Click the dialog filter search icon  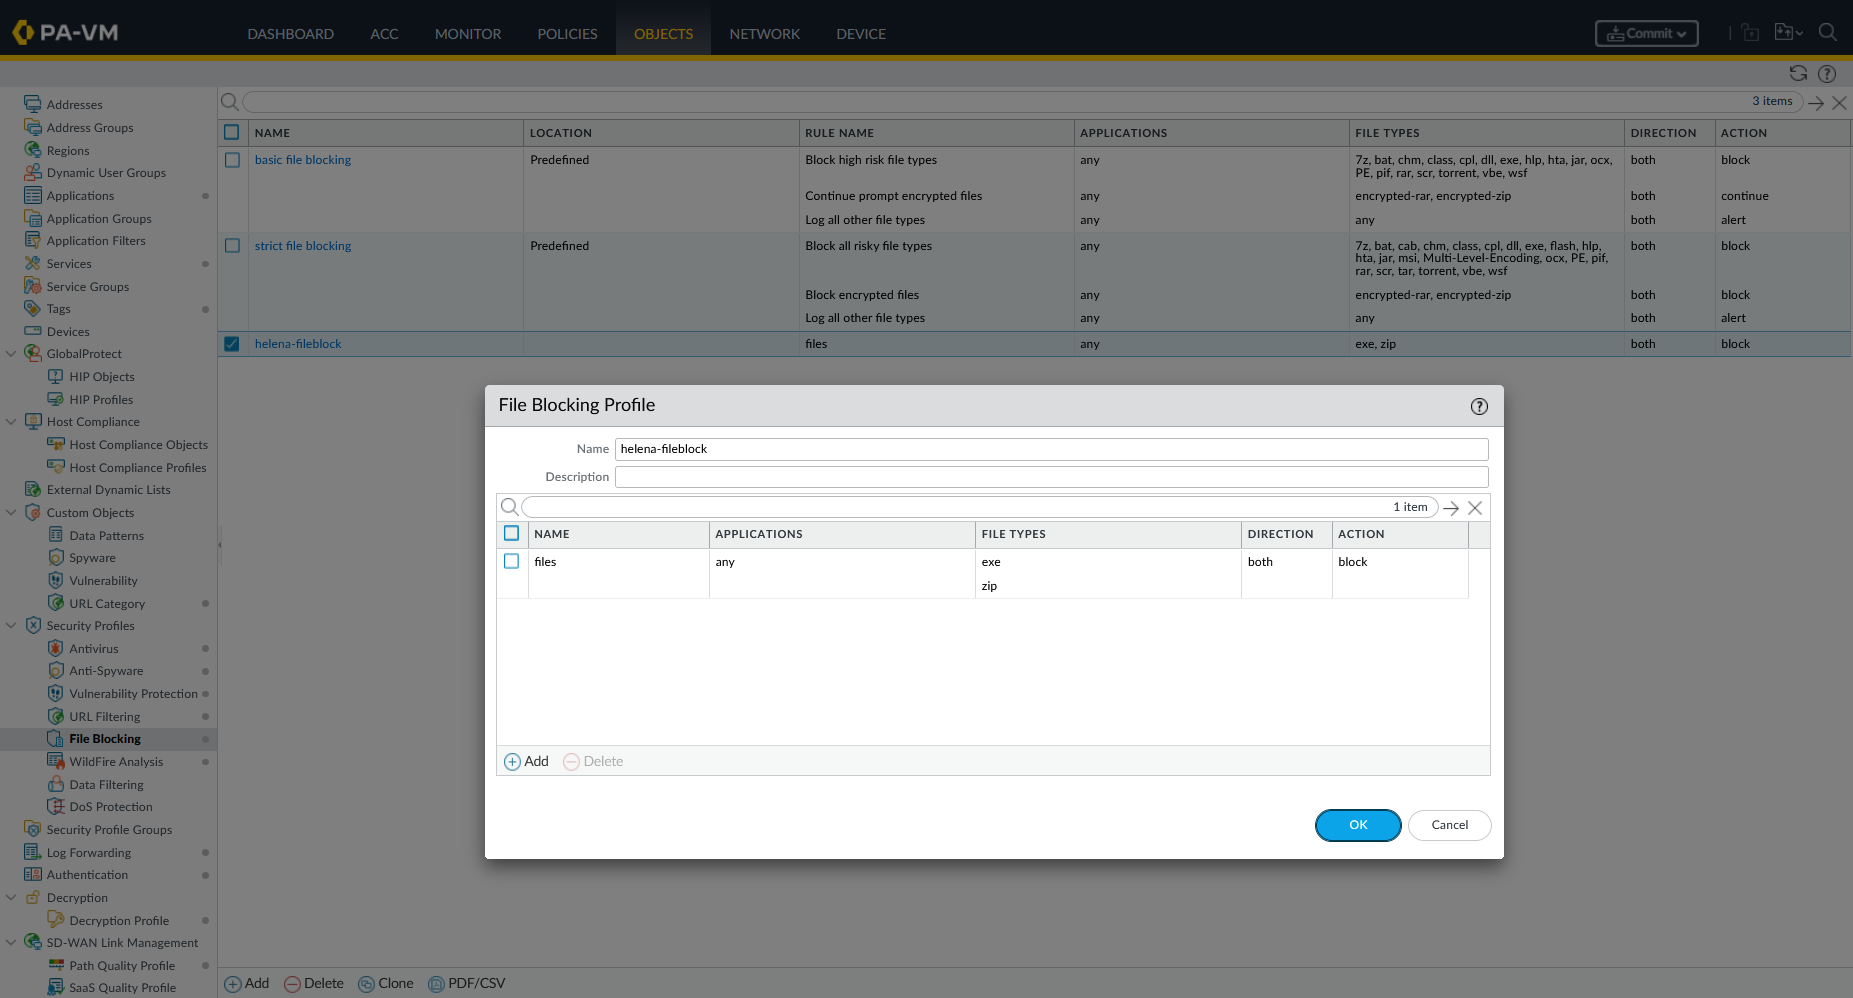point(509,507)
